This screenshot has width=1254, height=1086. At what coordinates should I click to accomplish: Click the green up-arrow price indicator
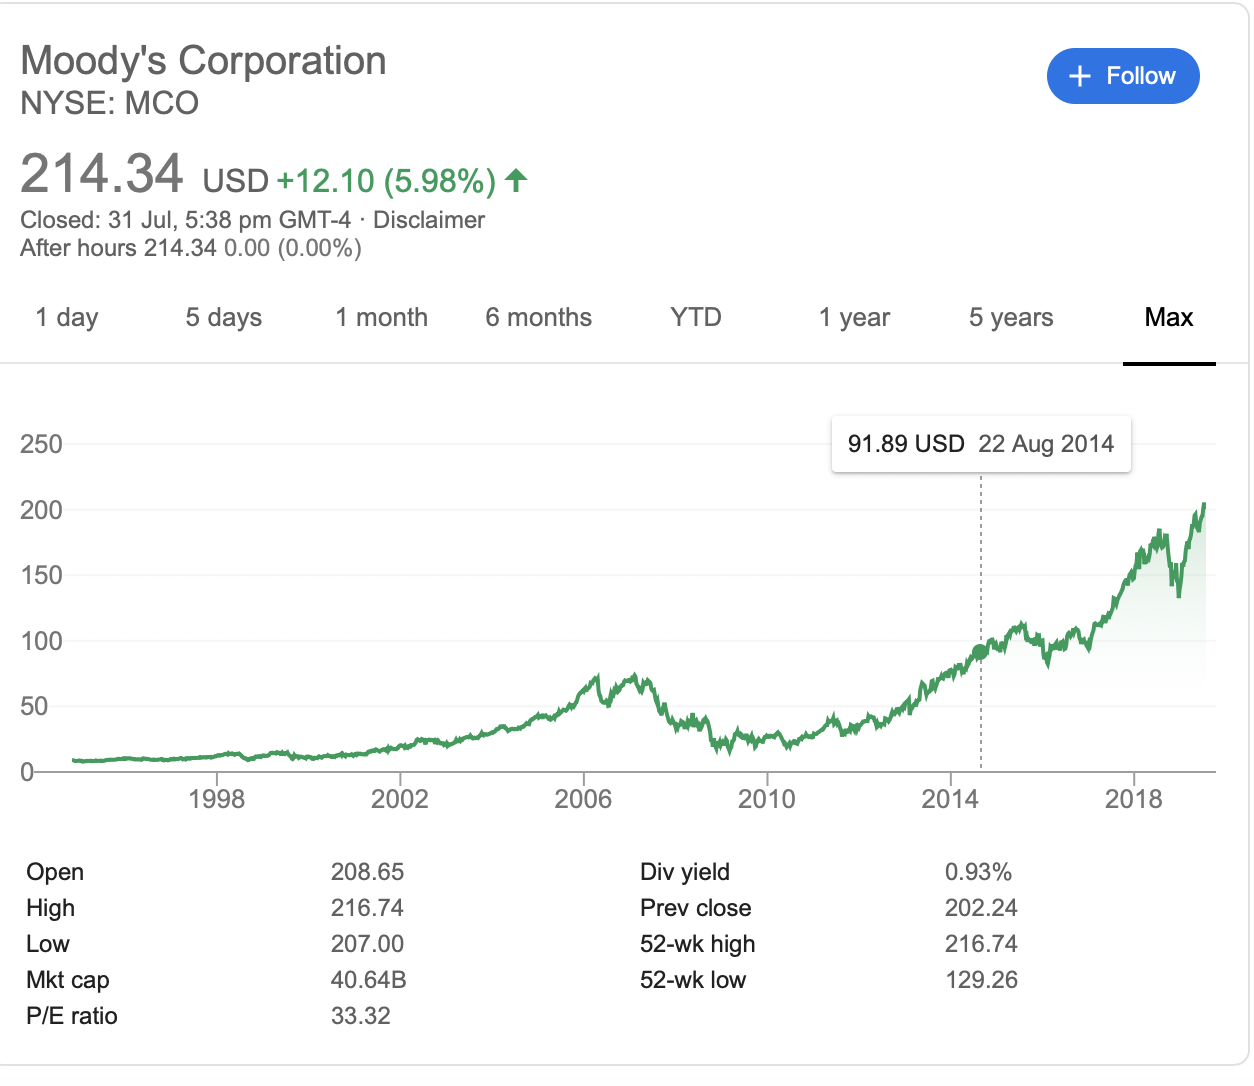[516, 180]
